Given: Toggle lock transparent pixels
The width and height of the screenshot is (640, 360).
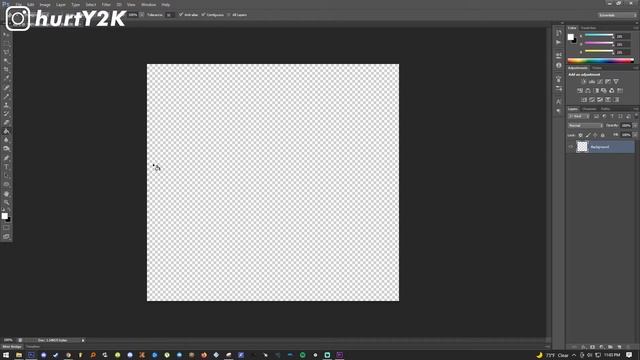Looking at the screenshot, I should pos(580,135).
